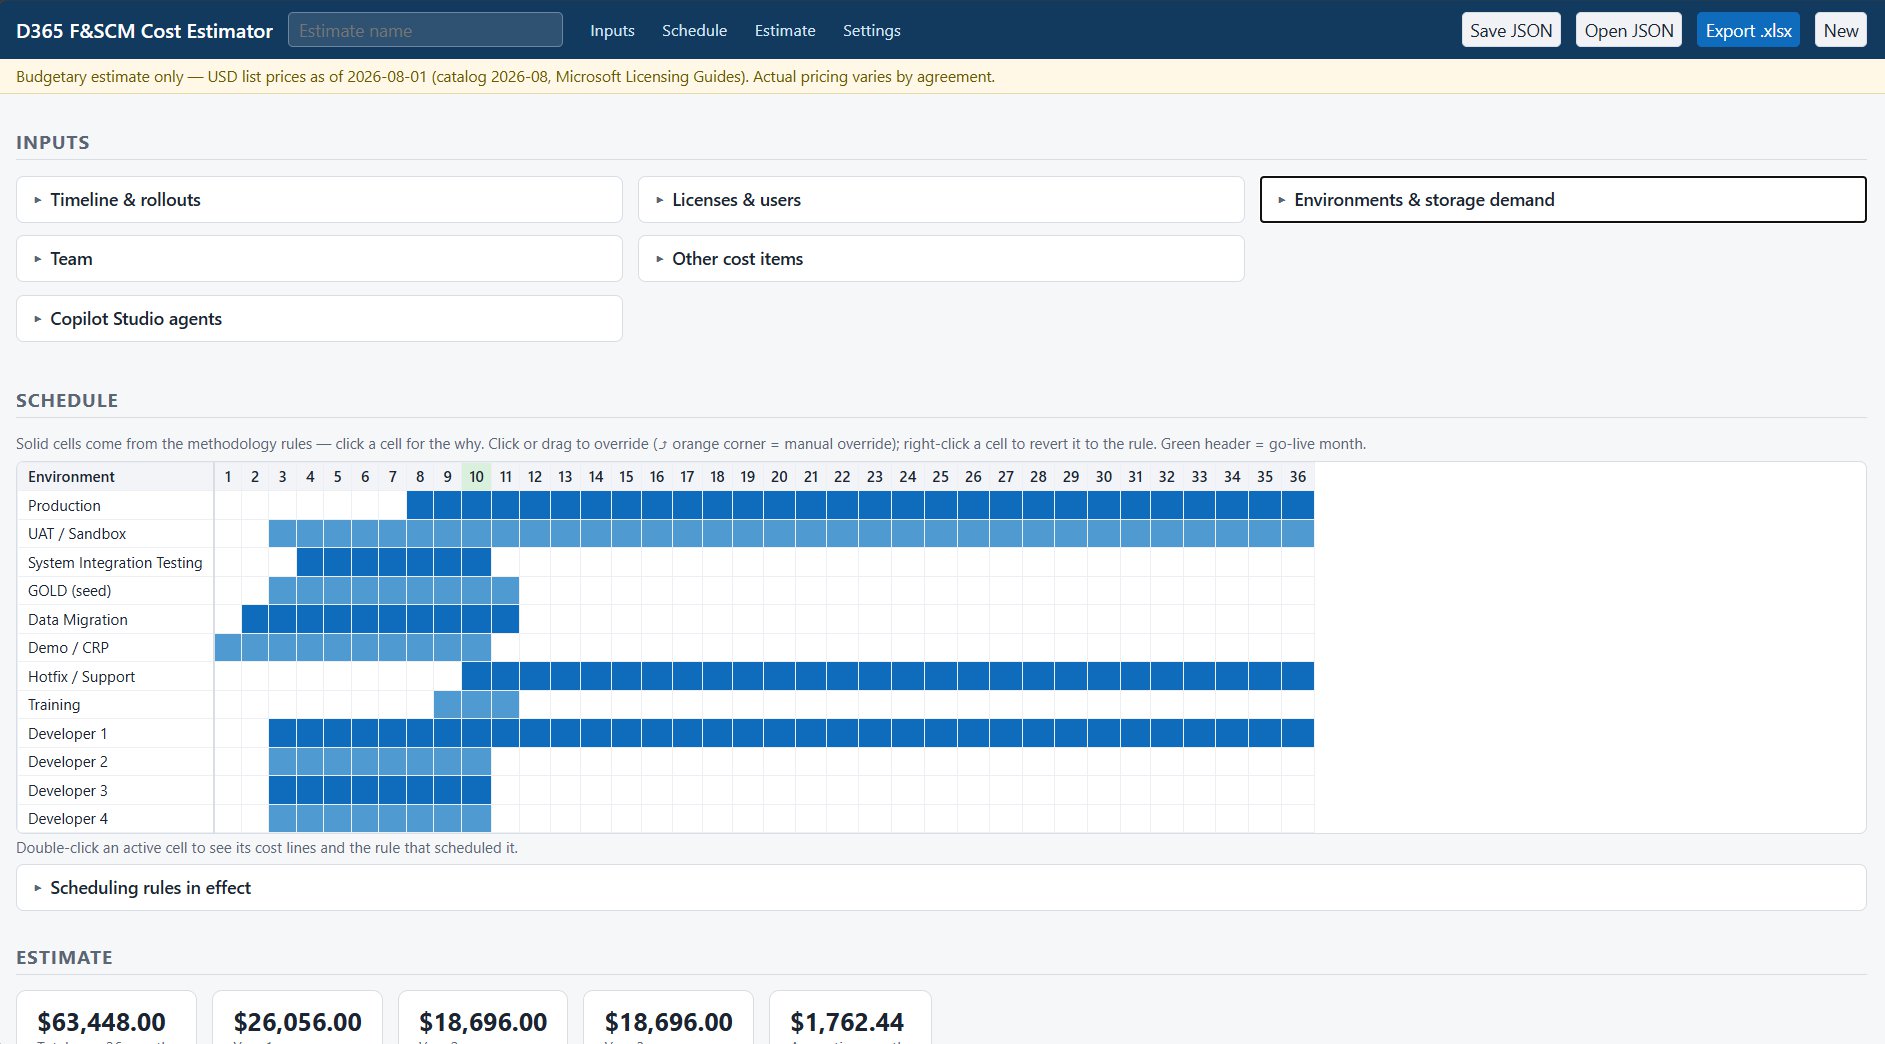Toggle Production cell for month 8
Image resolution: width=1885 pixels, height=1044 pixels.
pyautogui.click(x=420, y=505)
